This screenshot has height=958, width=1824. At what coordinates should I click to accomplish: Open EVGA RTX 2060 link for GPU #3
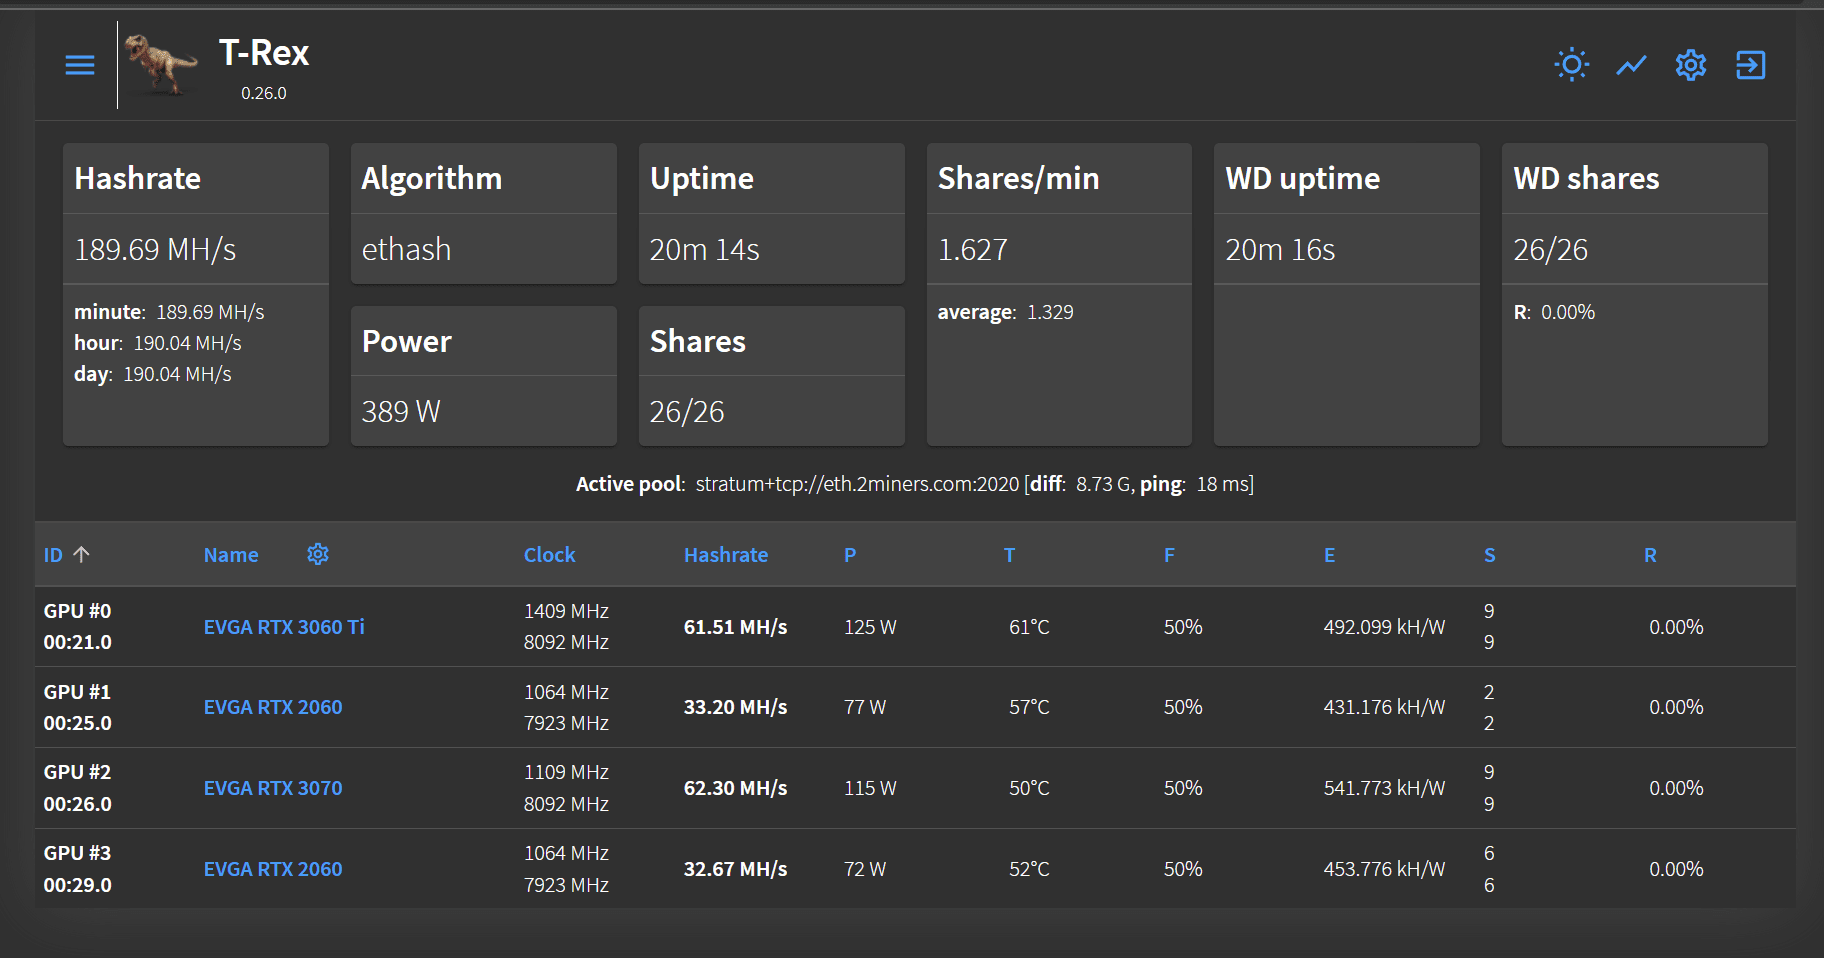273,869
